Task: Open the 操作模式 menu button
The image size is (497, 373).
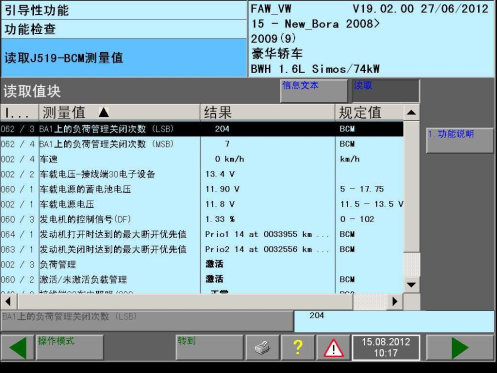Action: pos(69,348)
